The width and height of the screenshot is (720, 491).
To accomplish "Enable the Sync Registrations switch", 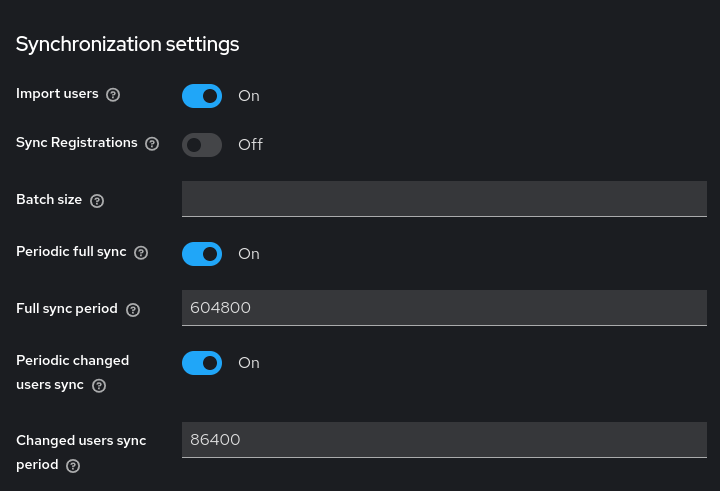I will [x=202, y=145].
